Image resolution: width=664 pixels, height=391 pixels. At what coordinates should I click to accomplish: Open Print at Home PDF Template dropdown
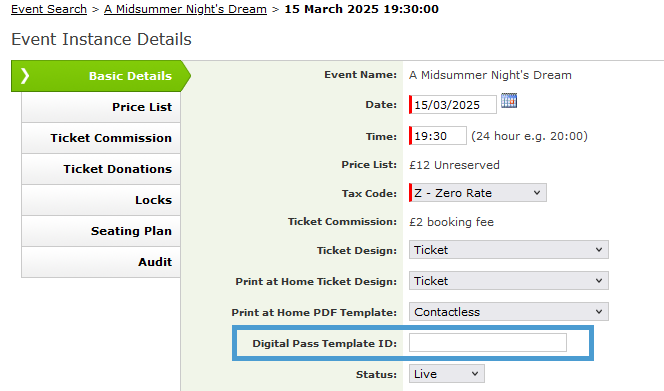click(509, 312)
